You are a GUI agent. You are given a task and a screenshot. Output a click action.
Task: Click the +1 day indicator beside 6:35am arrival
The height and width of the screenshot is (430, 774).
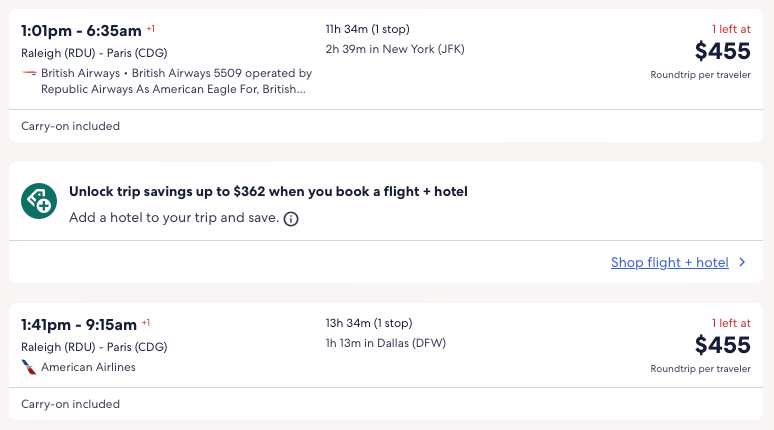pos(150,28)
